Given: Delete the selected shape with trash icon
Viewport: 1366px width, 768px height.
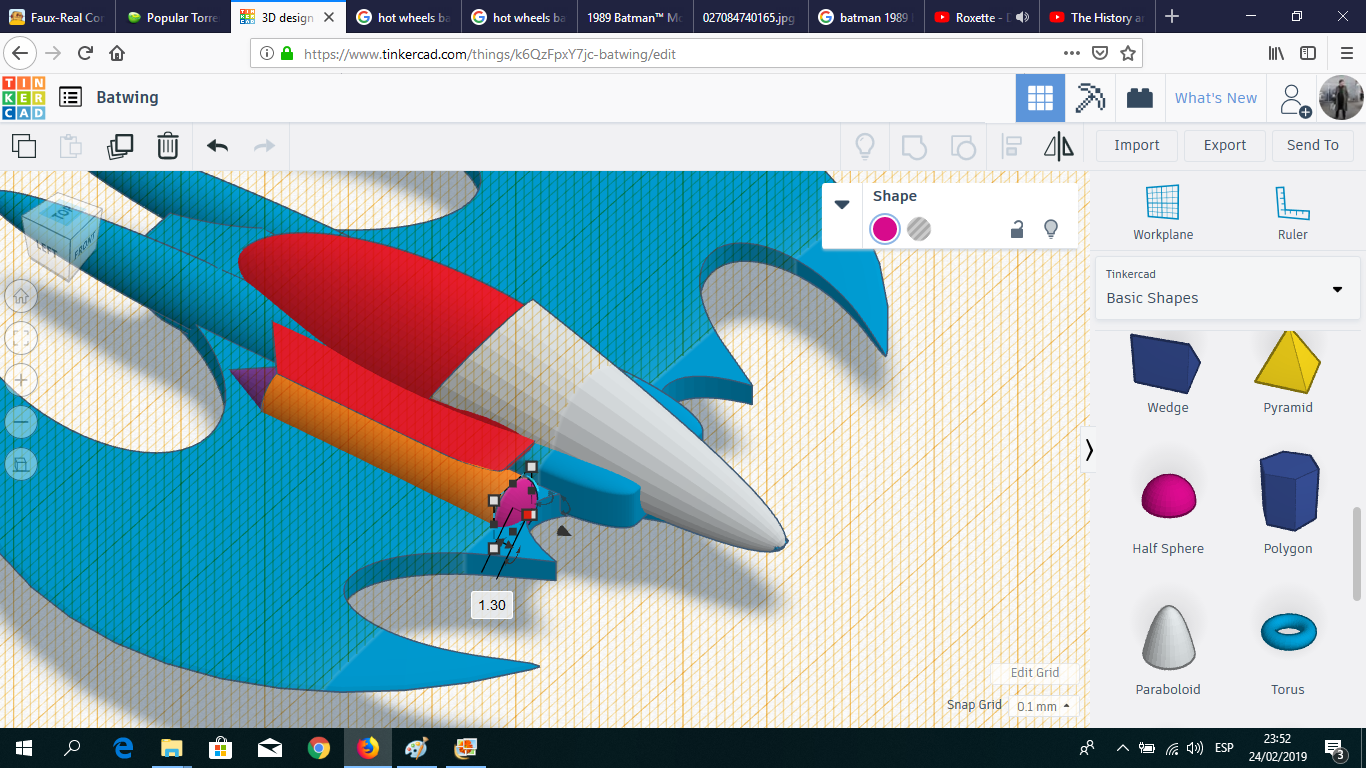Looking at the screenshot, I should coord(168,146).
